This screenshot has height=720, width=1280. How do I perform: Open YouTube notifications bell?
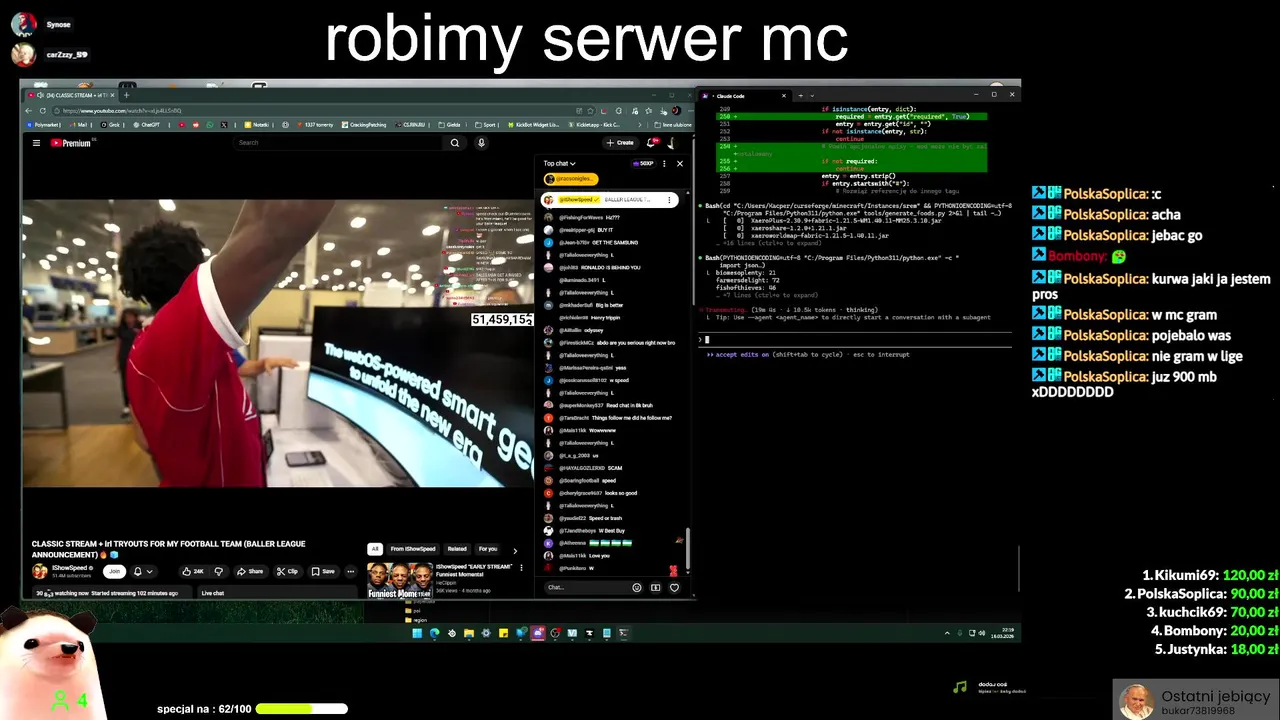point(652,143)
